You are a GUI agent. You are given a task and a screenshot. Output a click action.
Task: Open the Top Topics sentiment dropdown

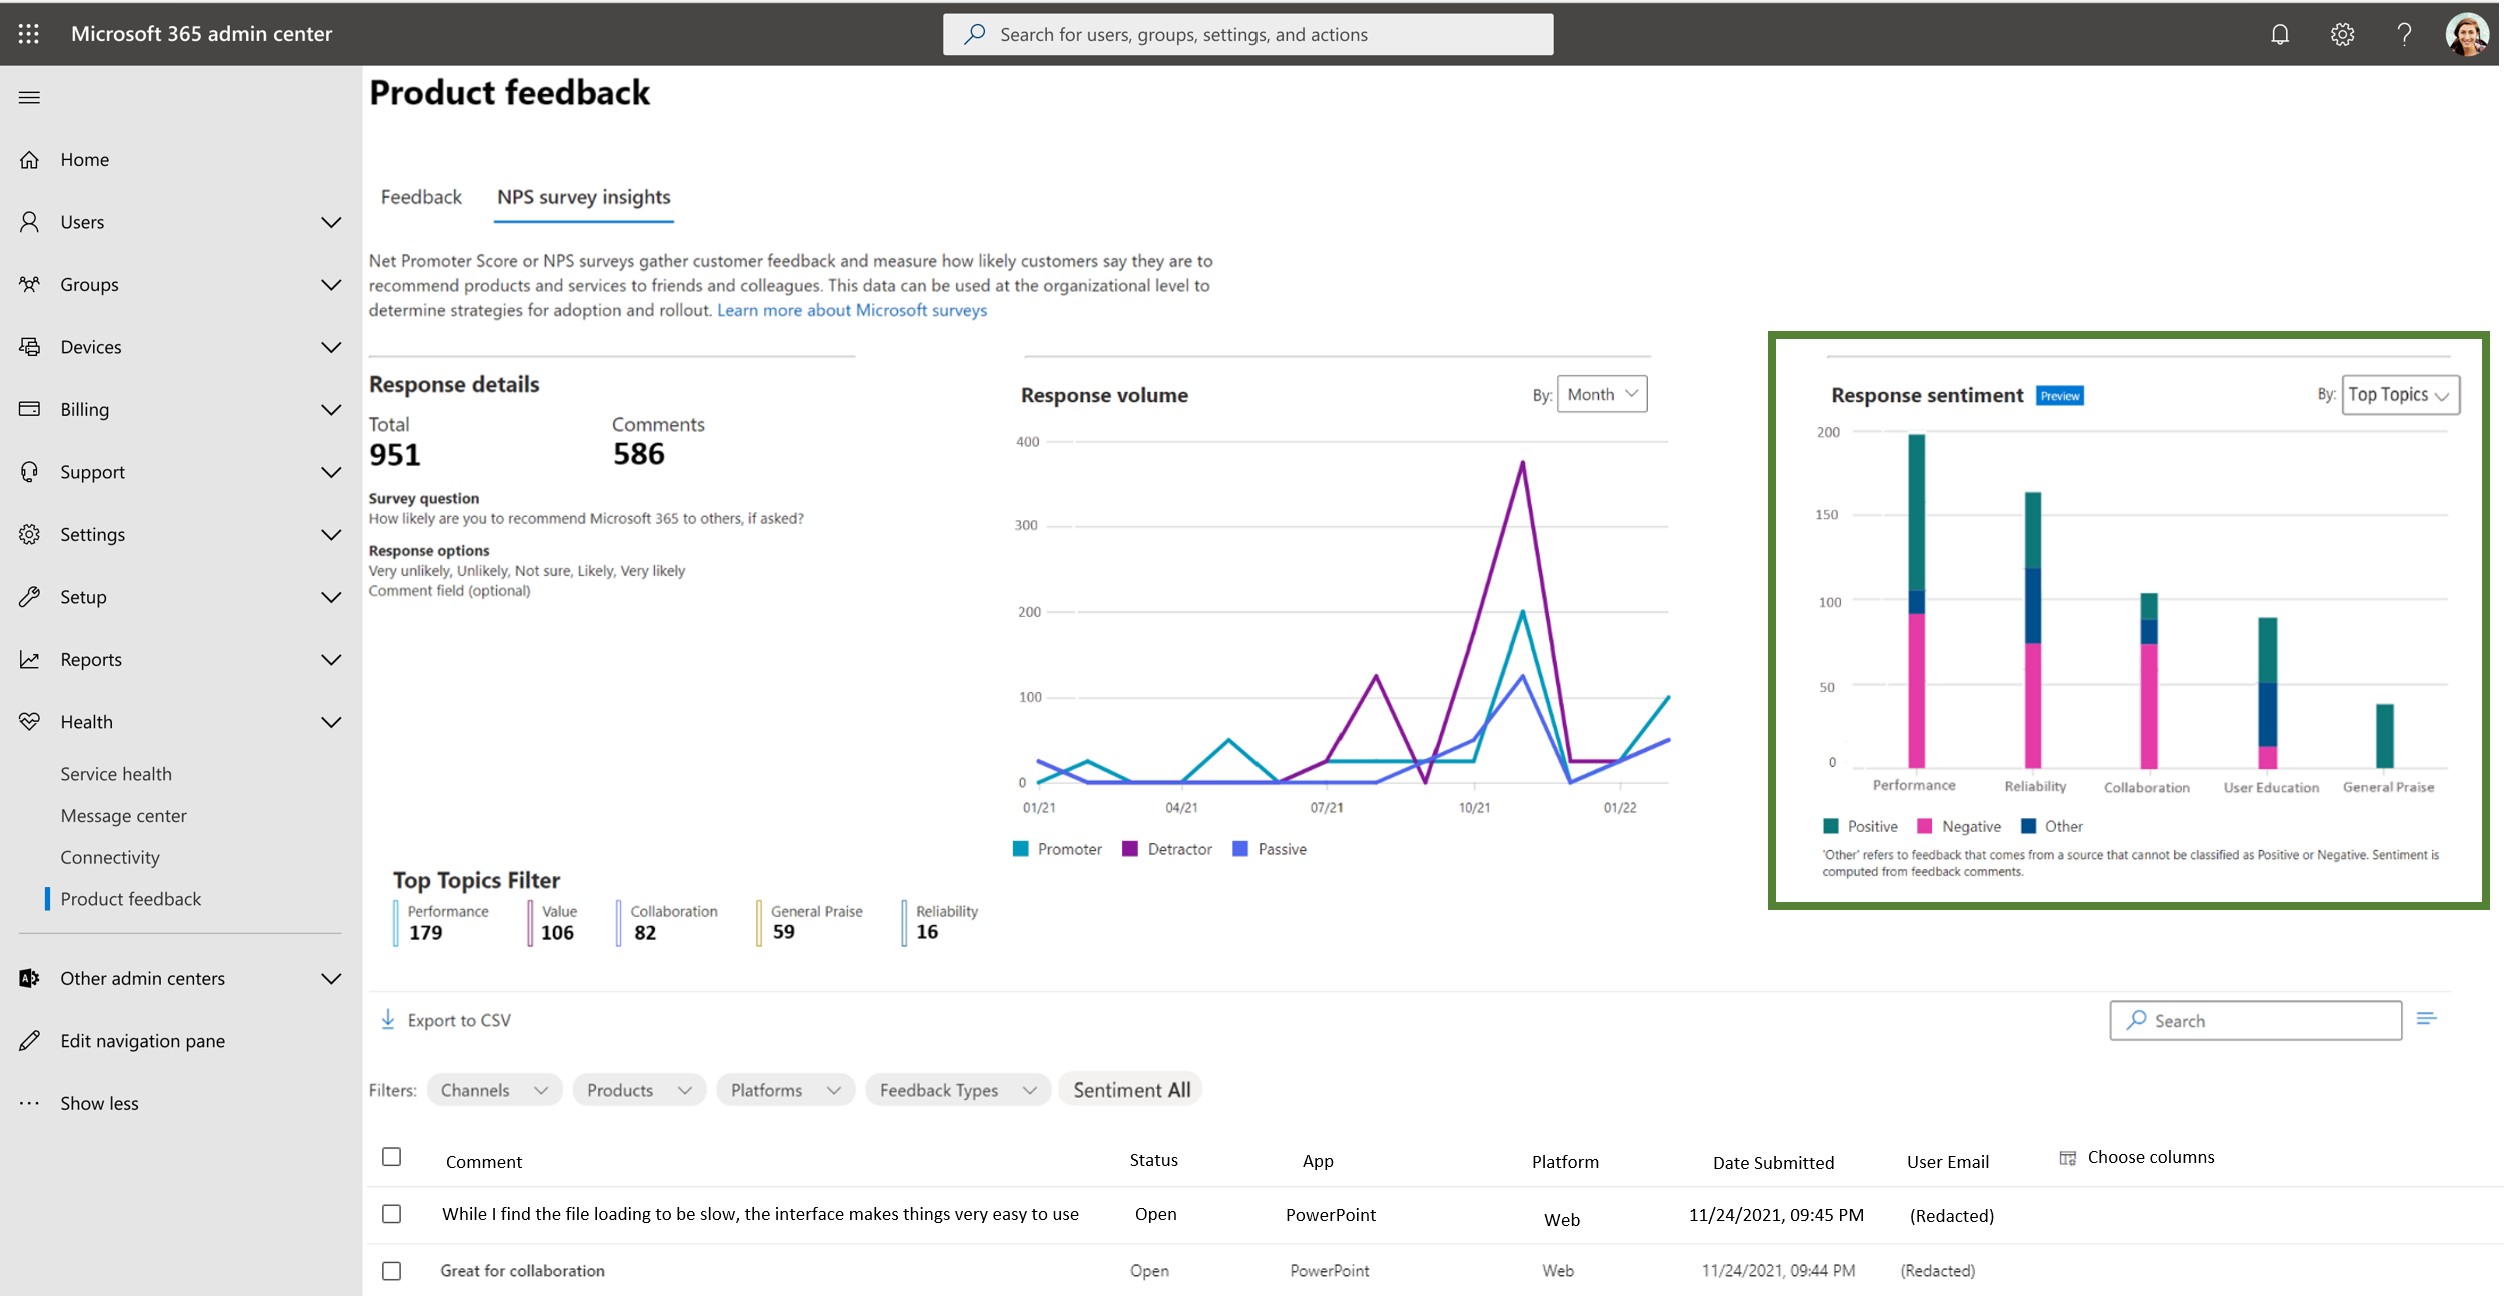click(2399, 395)
